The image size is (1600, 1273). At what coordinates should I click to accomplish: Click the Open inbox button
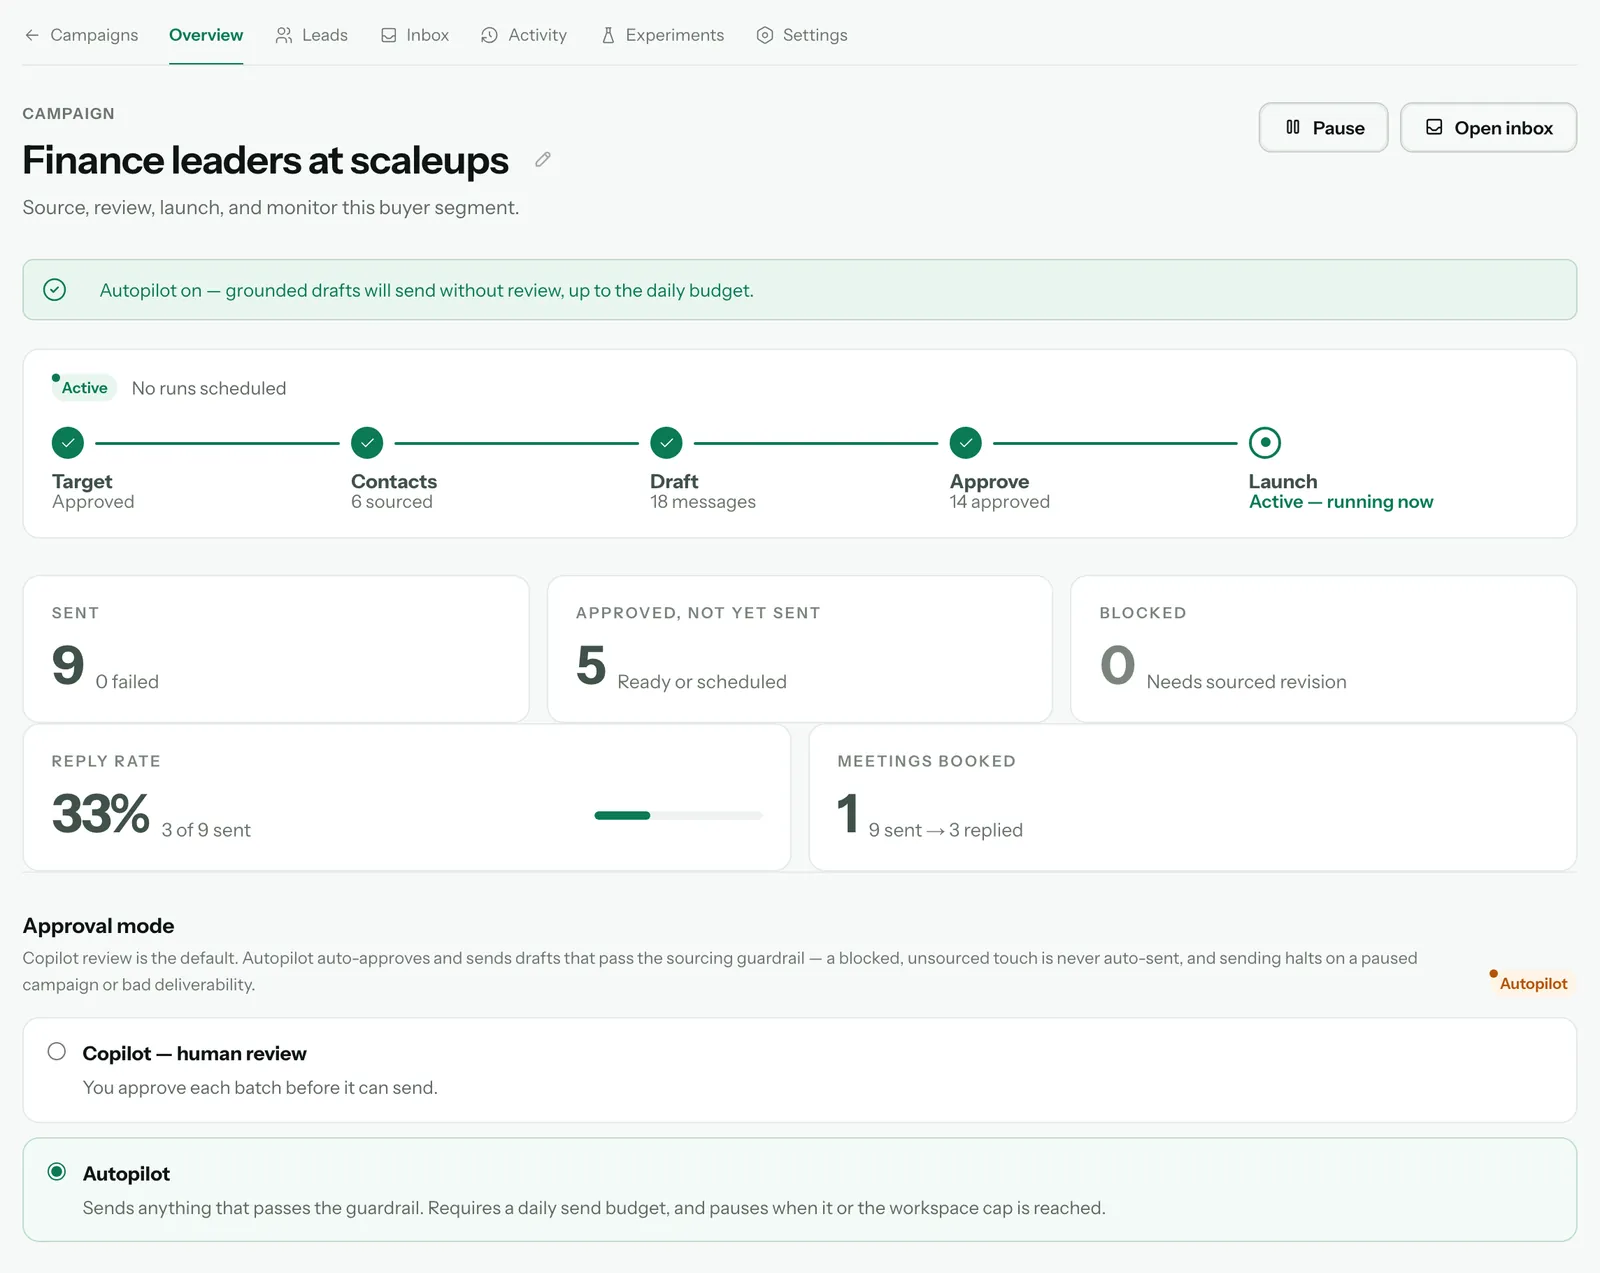click(1488, 128)
